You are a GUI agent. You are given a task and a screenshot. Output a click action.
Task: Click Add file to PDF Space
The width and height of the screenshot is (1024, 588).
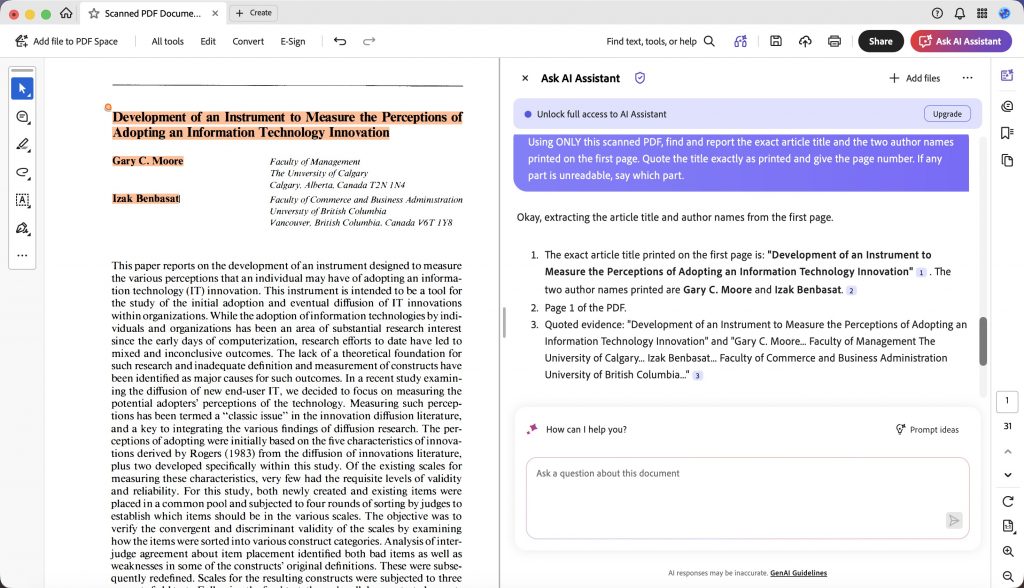67,41
